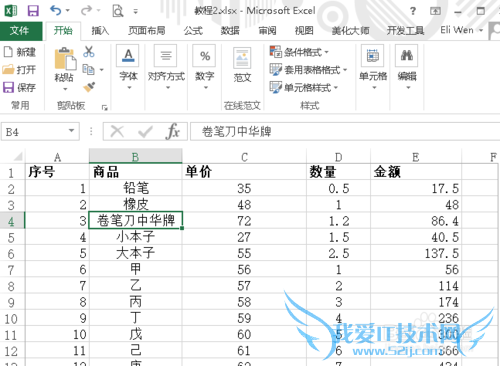Click 保存 in the 常用 group
The width and height of the screenshot is (500, 366).
click(x=19, y=88)
